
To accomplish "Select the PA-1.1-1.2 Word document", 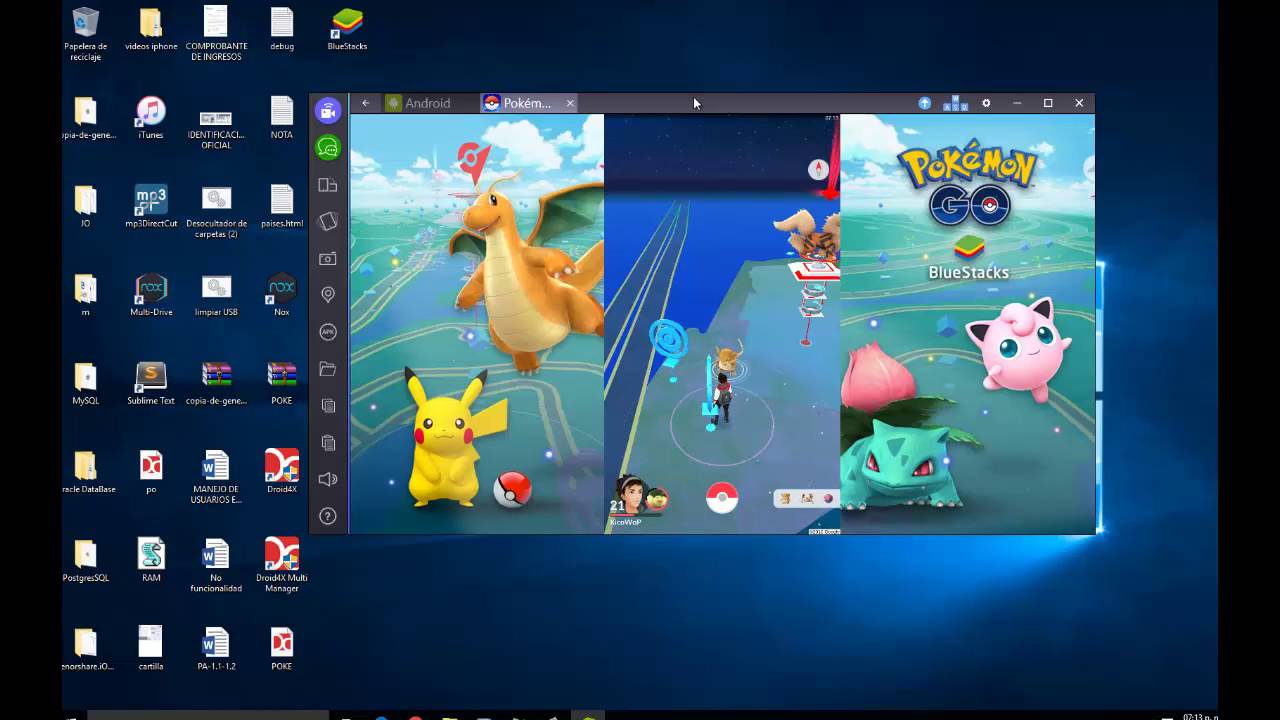I will tap(216, 648).
